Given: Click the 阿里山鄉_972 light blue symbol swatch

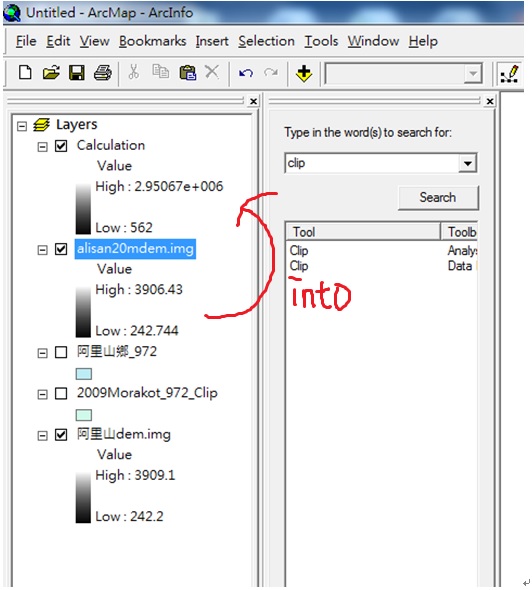Looking at the screenshot, I should tap(84, 374).
